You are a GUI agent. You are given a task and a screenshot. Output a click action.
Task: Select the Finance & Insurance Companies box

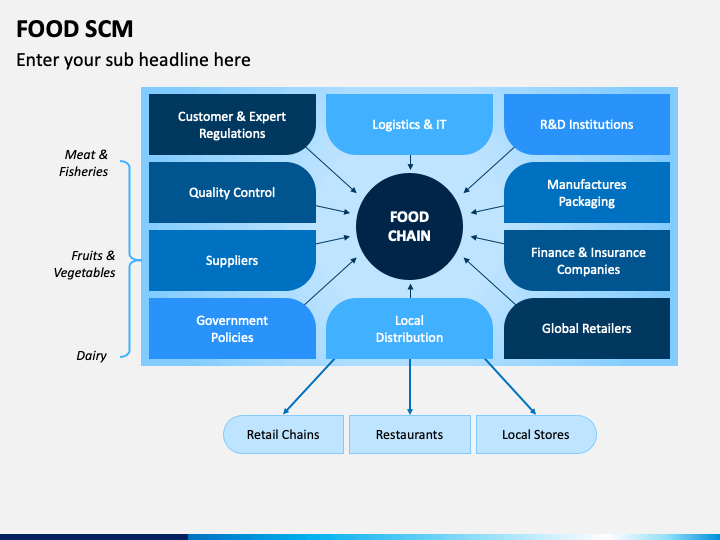click(x=587, y=260)
